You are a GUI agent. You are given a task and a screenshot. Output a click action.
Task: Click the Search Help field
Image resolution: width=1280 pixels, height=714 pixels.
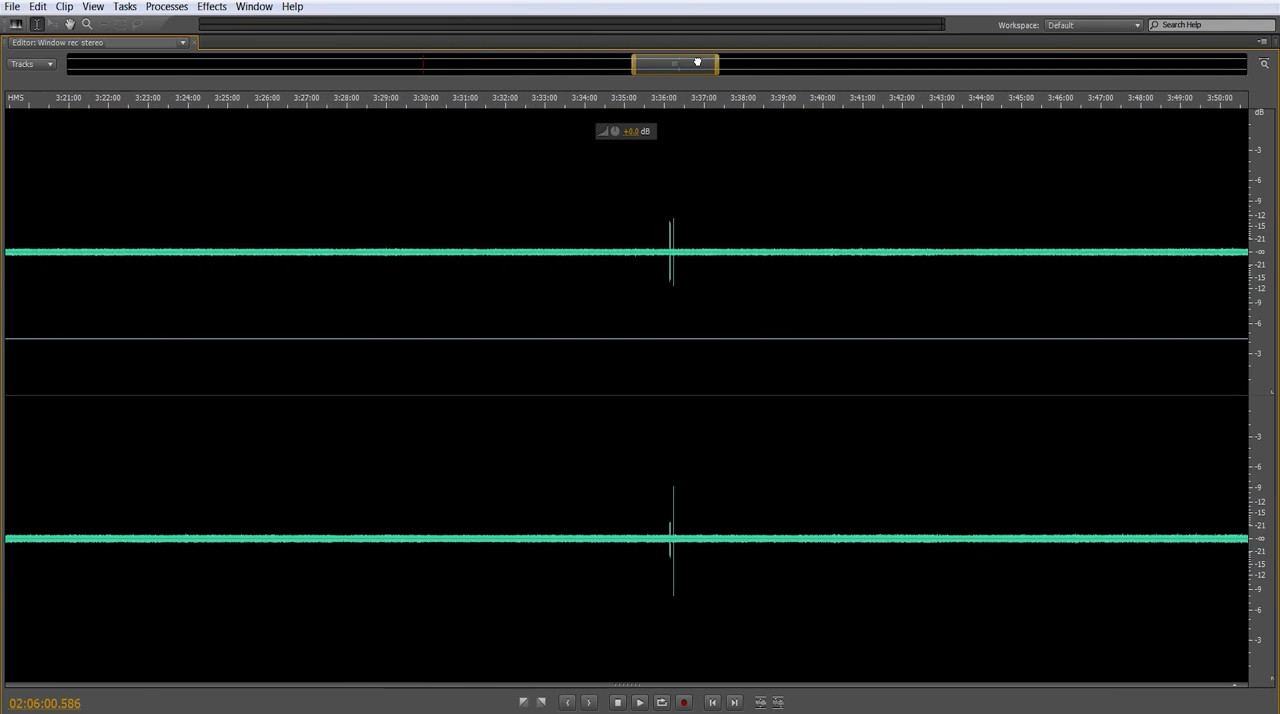click(1210, 25)
